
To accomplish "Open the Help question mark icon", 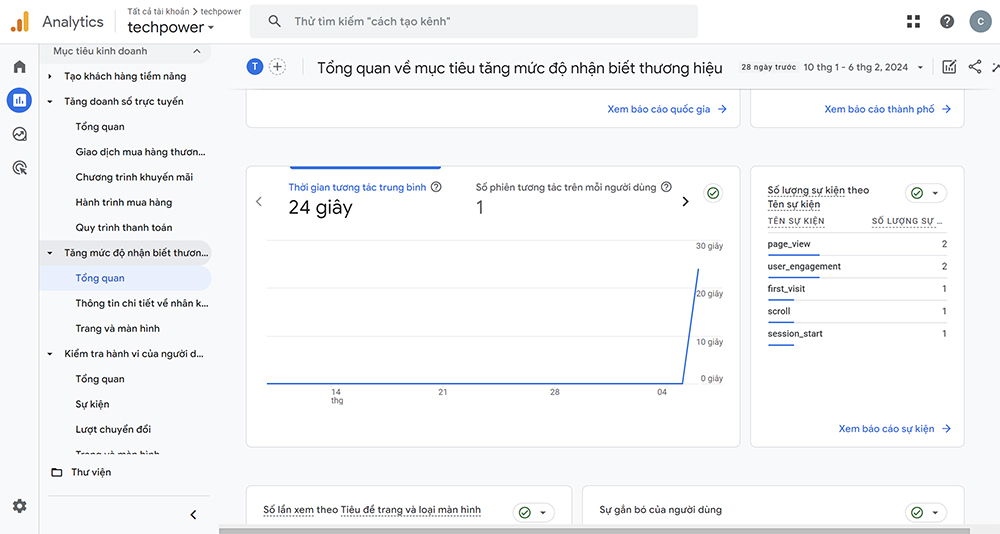I will tap(947, 22).
